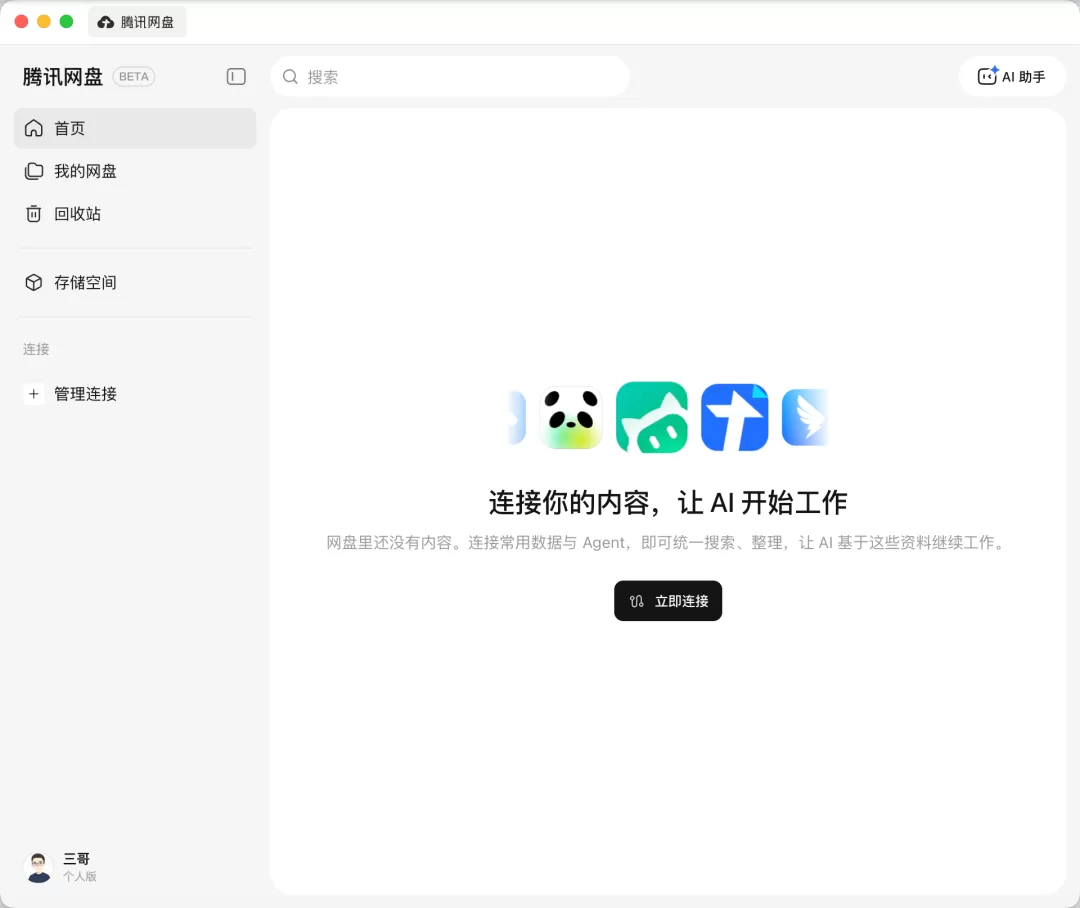Click the 连接 section label
Viewport: 1080px width, 908px height.
(x=36, y=349)
